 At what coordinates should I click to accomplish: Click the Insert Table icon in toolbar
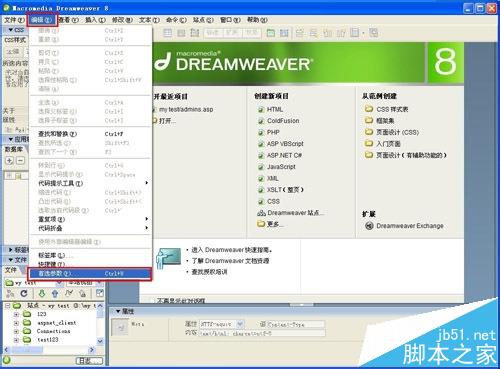pyautogui.click(x=167, y=33)
